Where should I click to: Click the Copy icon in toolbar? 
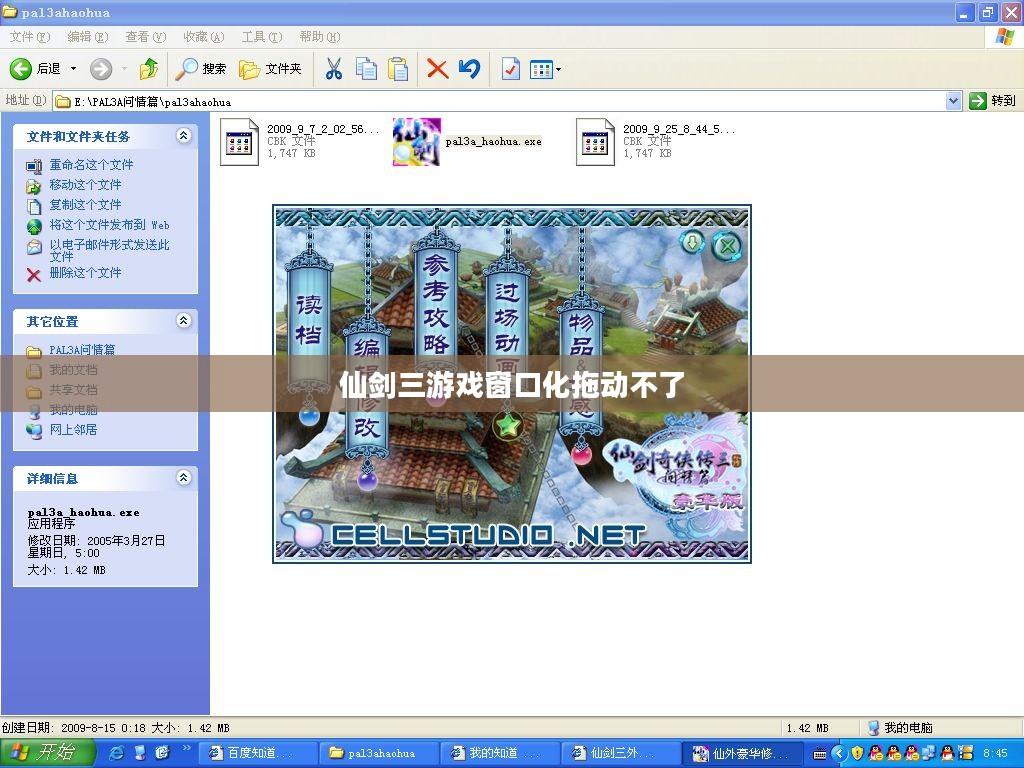point(366,69)
